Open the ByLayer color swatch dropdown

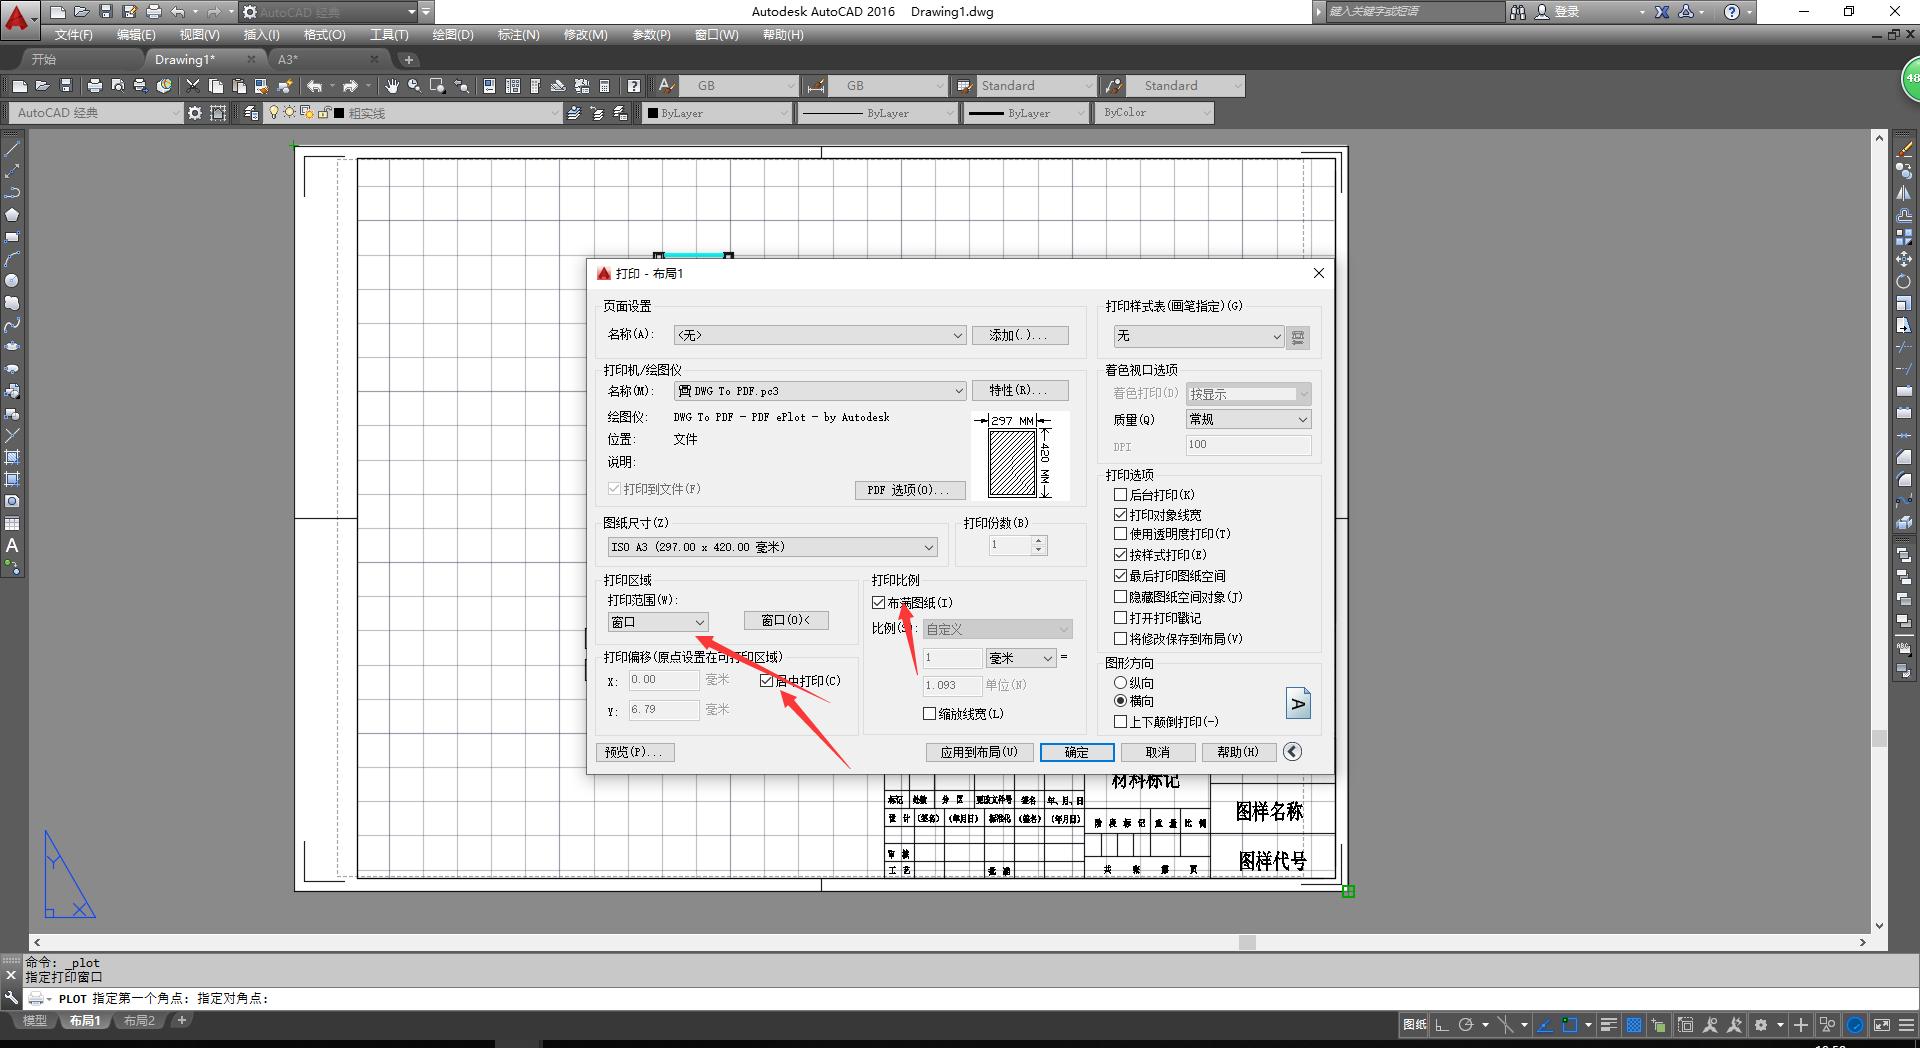tap(716, 113)
